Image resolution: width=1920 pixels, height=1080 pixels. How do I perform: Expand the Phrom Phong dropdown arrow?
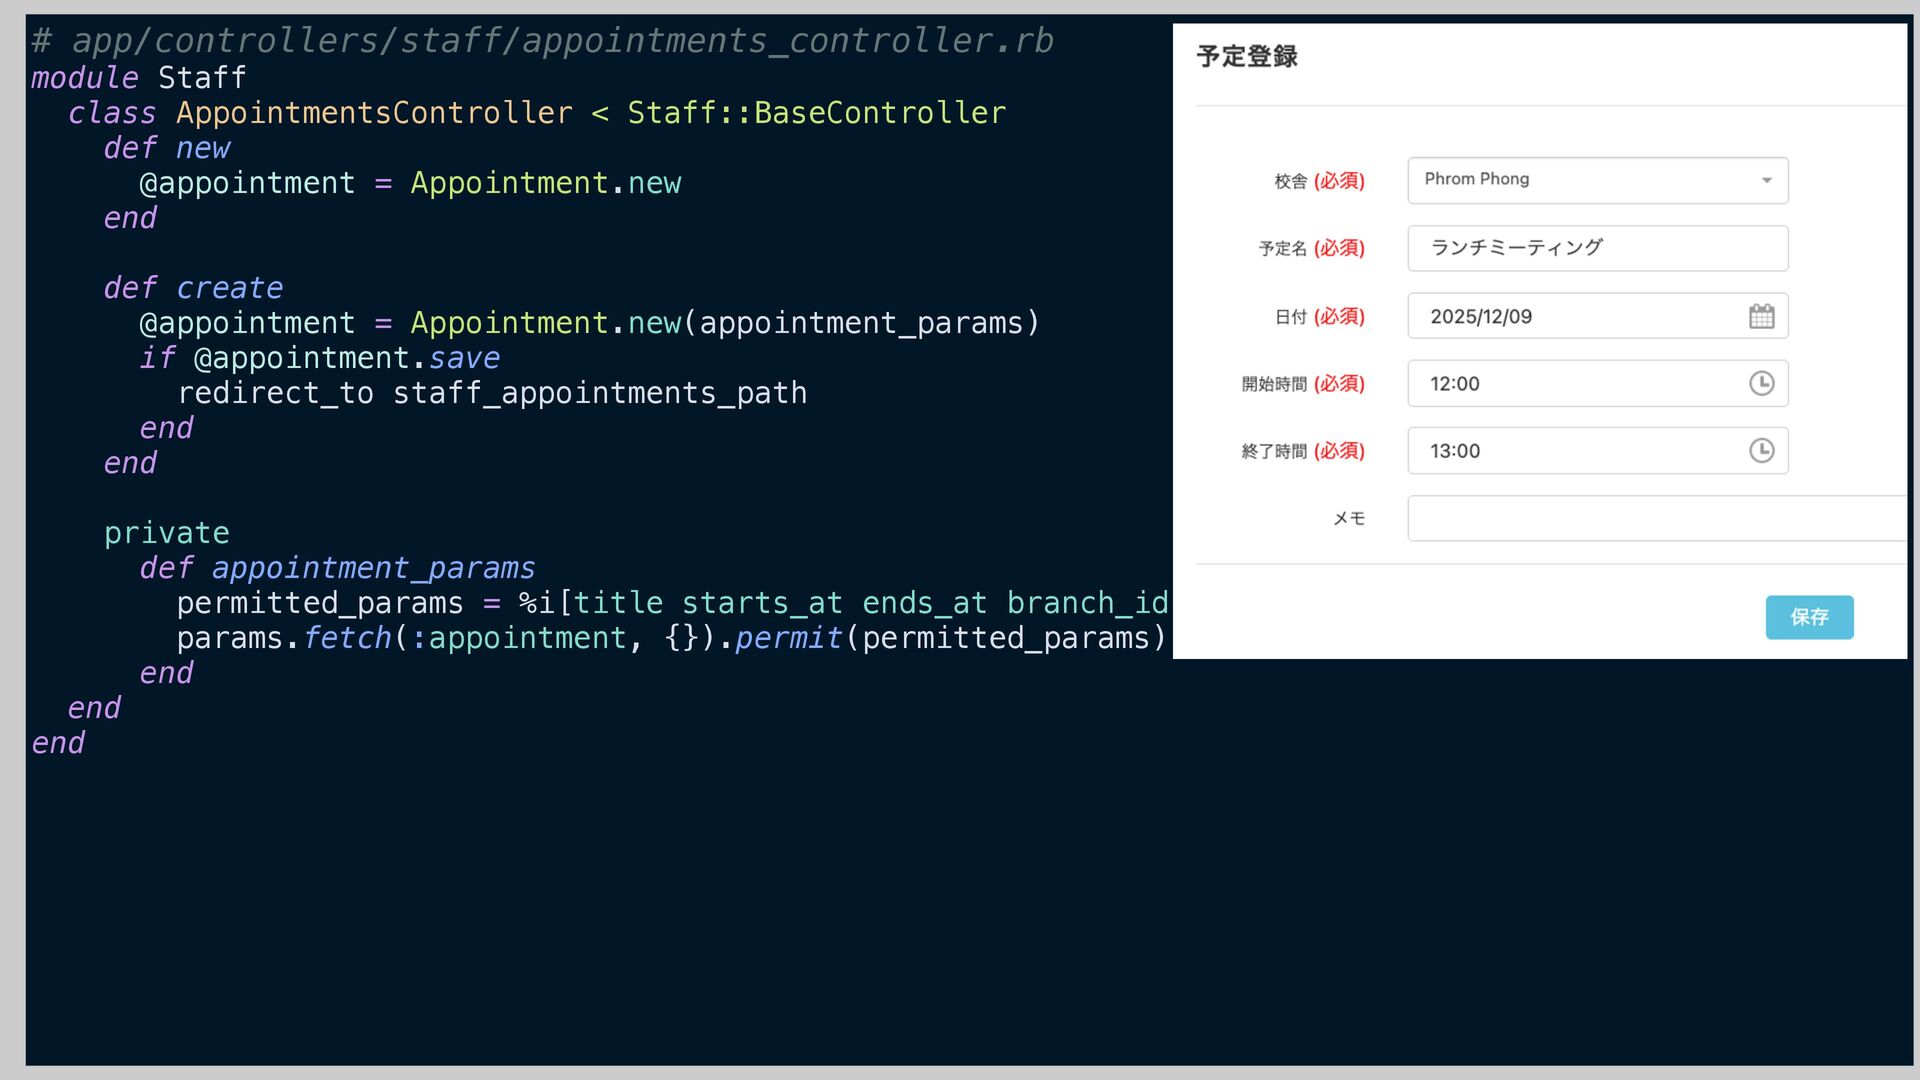click(1766, 181)
